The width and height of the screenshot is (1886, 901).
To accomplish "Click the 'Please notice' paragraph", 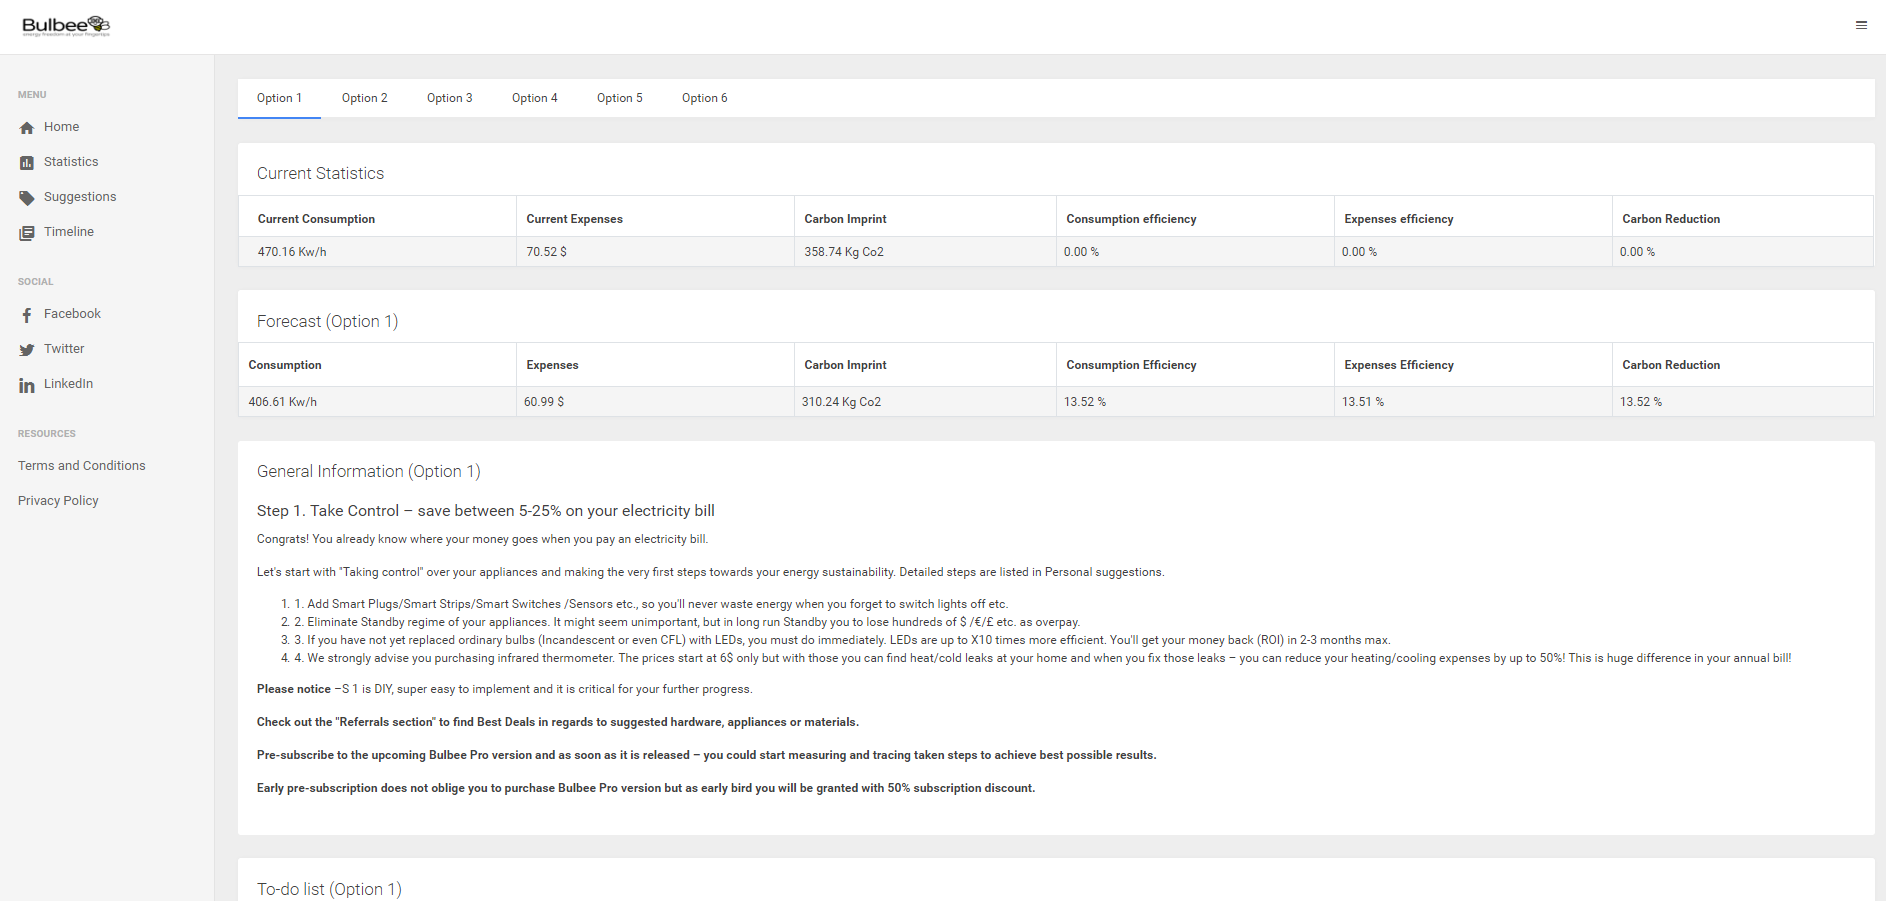I will click(x=505, y=689).
